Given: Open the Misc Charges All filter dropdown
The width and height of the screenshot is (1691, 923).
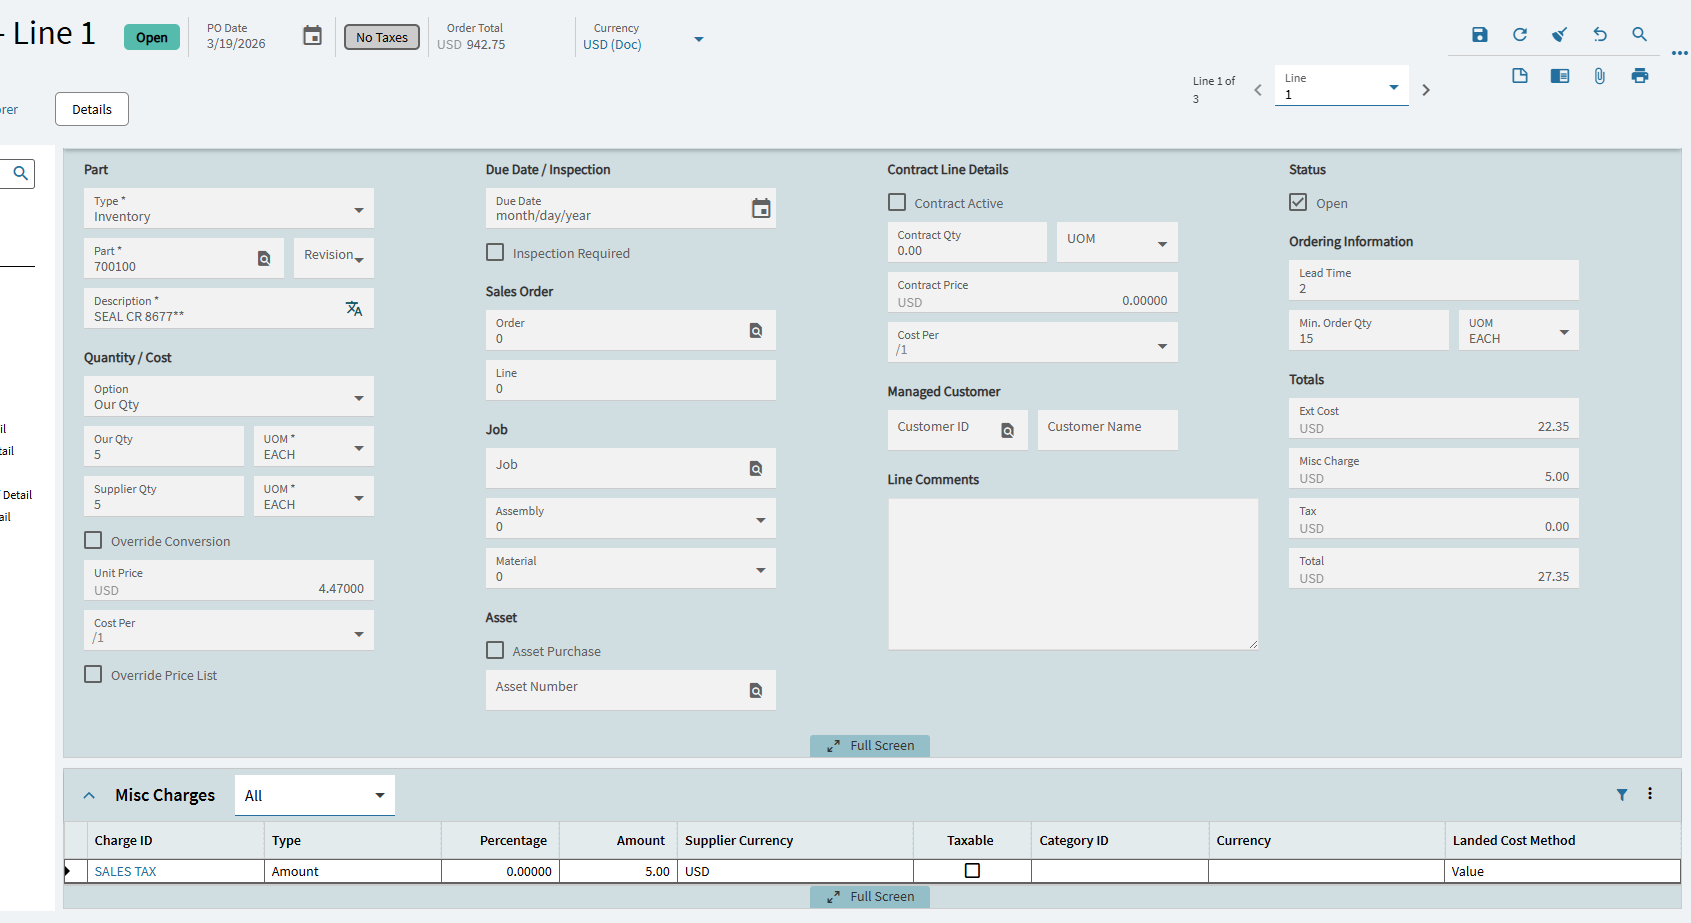Looking at the screenshot, I should coord(315,795).
